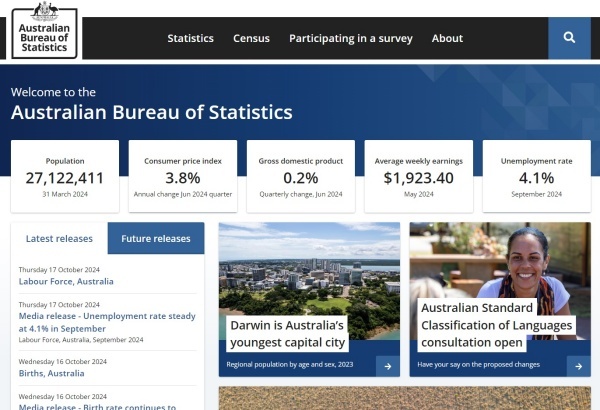
Task: Open the About menu
Action: point(447,38)
